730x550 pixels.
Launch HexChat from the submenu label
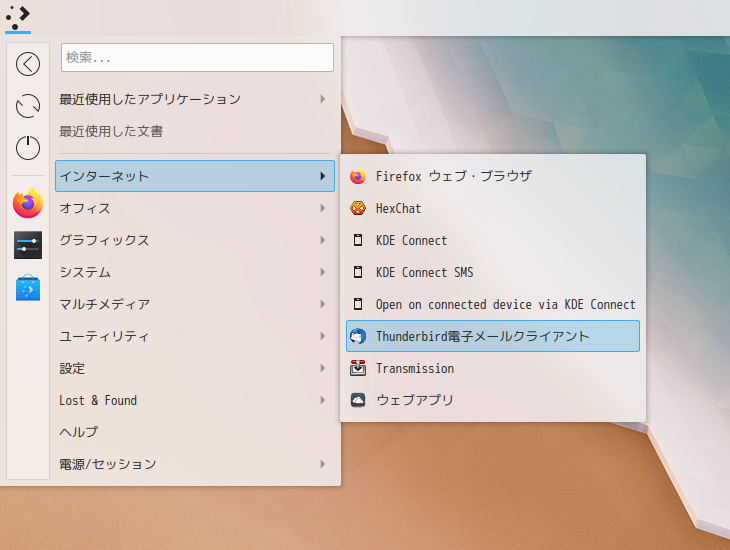(398, 208)
